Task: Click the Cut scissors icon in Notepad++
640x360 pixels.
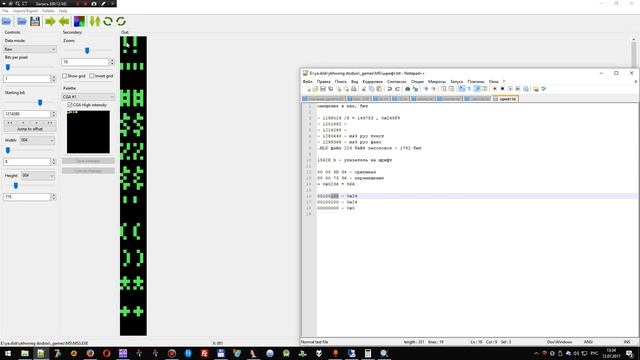Action: point(364,89)
